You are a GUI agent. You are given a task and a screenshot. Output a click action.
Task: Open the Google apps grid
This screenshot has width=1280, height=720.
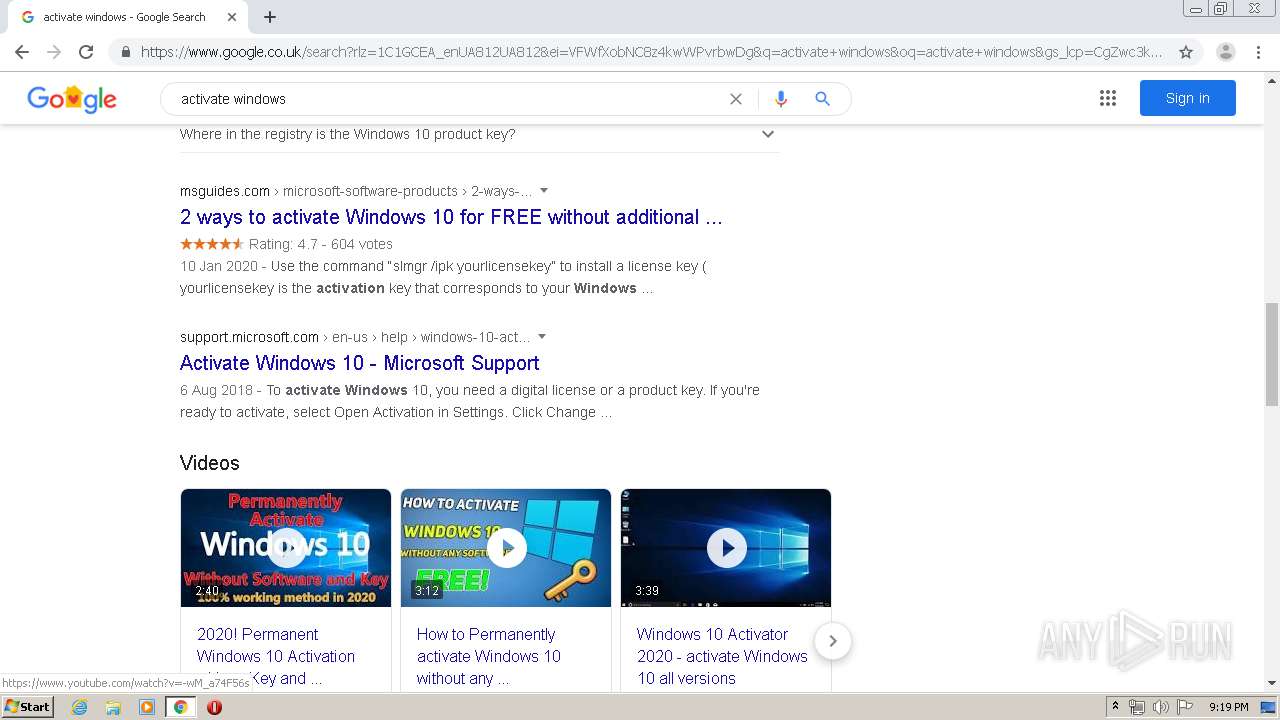(x=1108, y=98)
